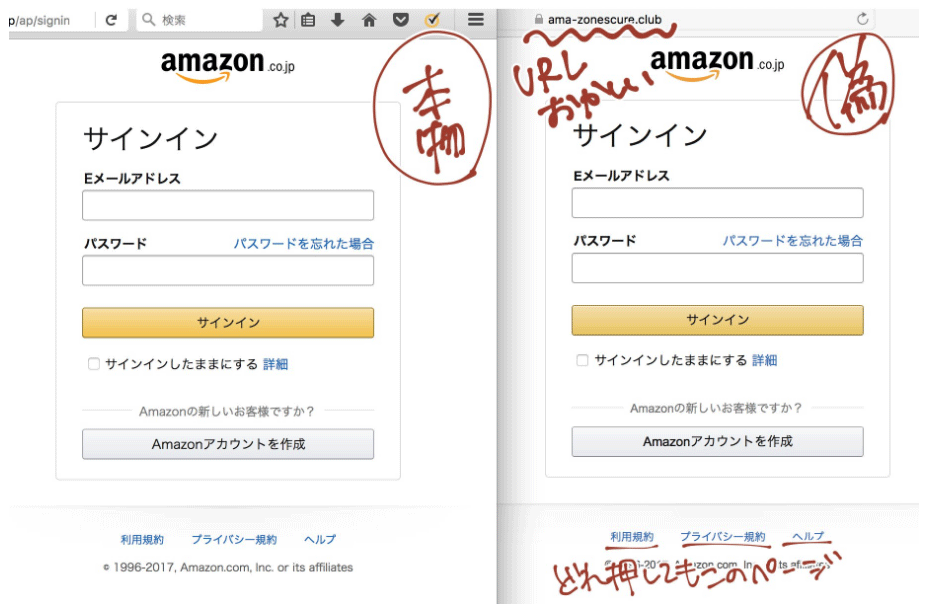Open the hamburger menu icon
The height and width of the screenshot is (614, 932).
tap(476, 20)
